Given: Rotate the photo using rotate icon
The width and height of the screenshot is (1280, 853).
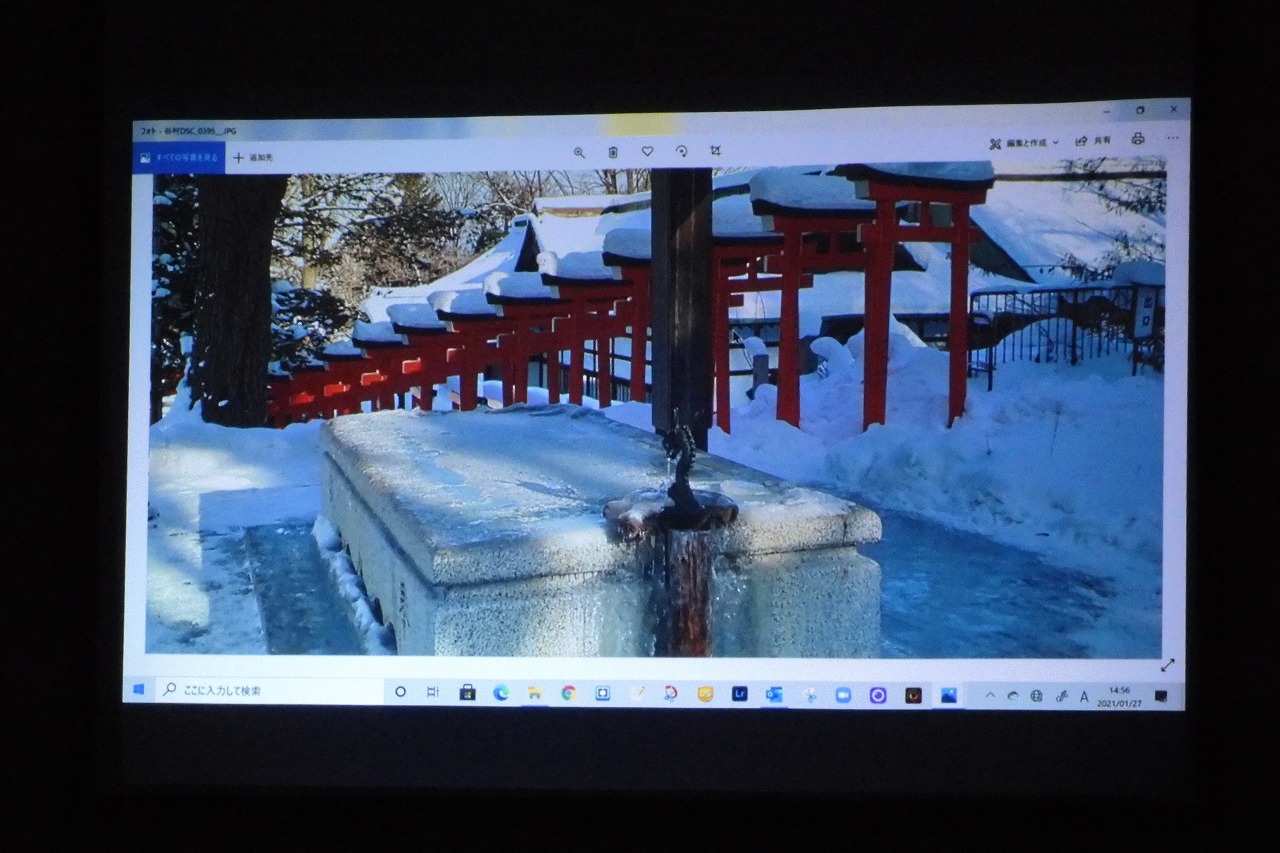Looking at the screenshot, I should 681,151.
